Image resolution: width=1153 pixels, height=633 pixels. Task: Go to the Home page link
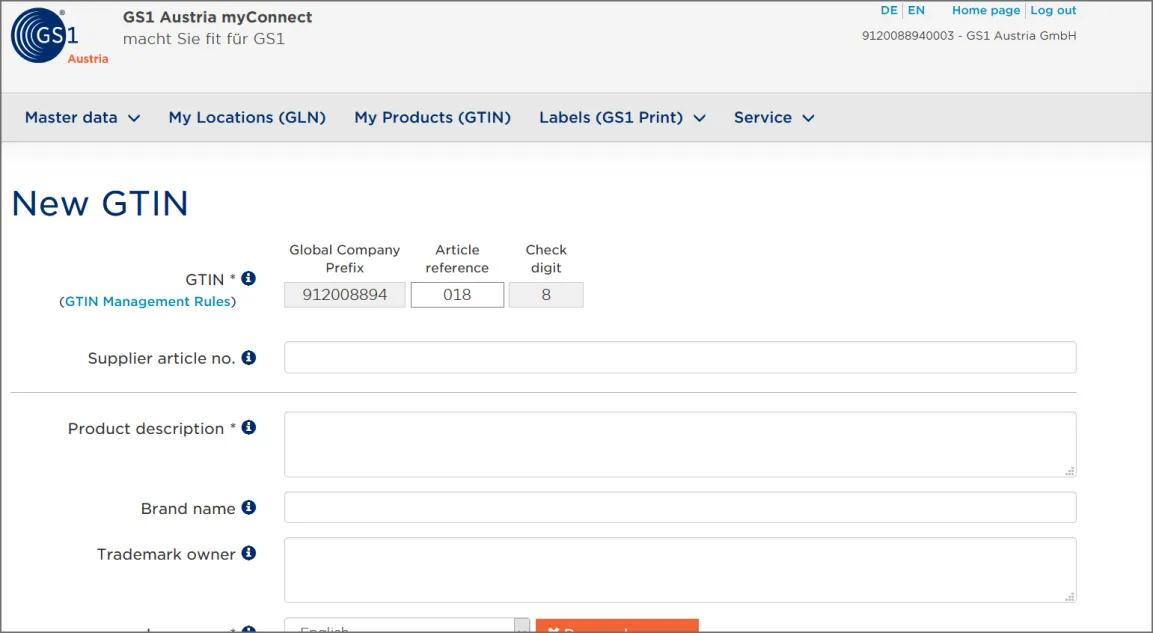point(985,11)
